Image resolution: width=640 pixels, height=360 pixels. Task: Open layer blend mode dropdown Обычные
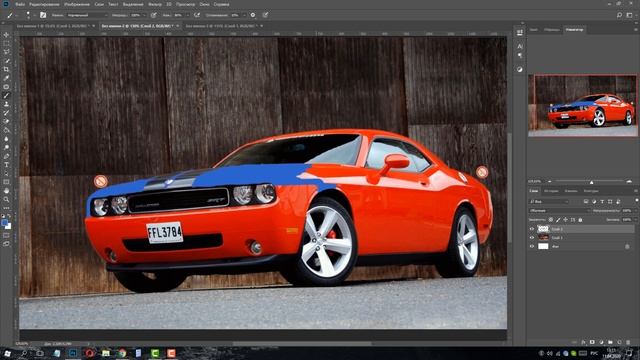(x=560, y=211)
